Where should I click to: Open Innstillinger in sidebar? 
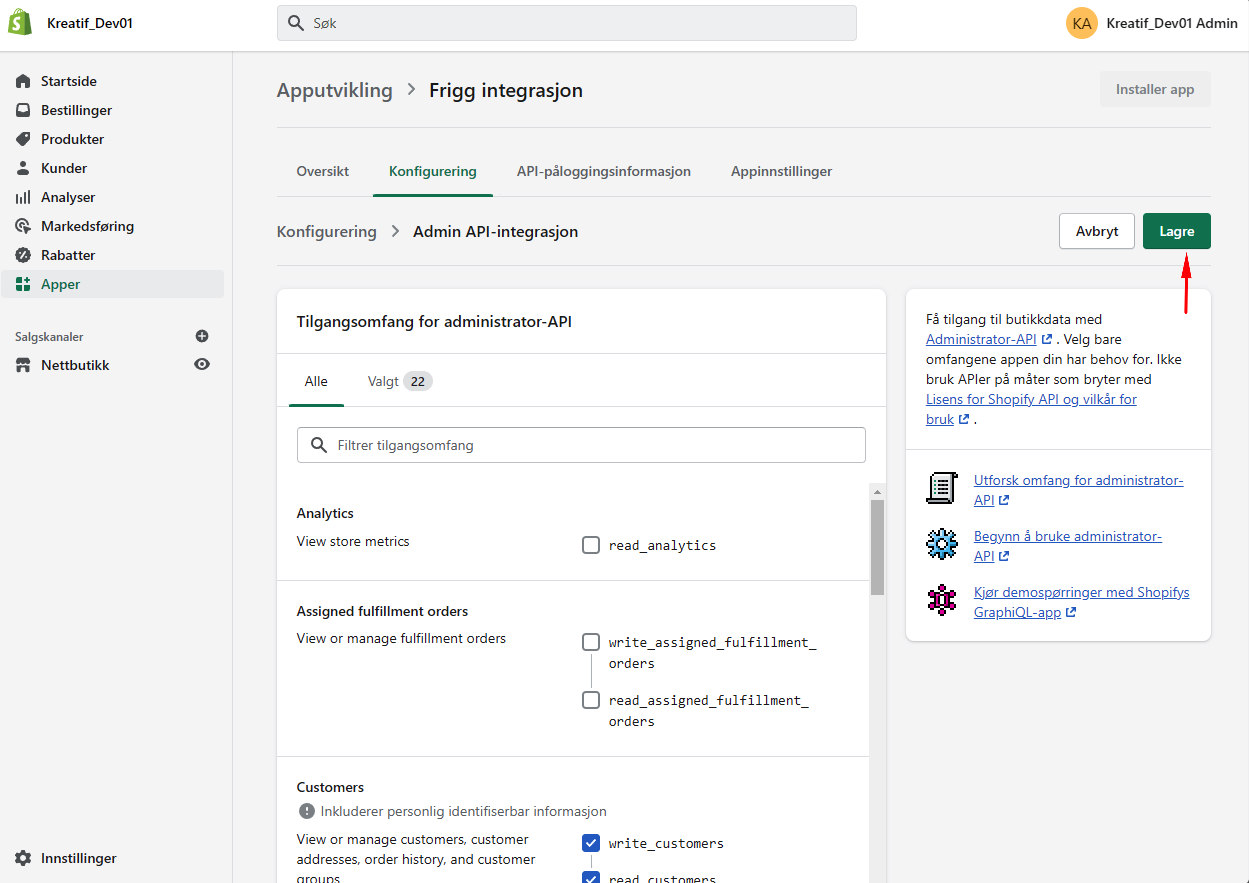112,858
